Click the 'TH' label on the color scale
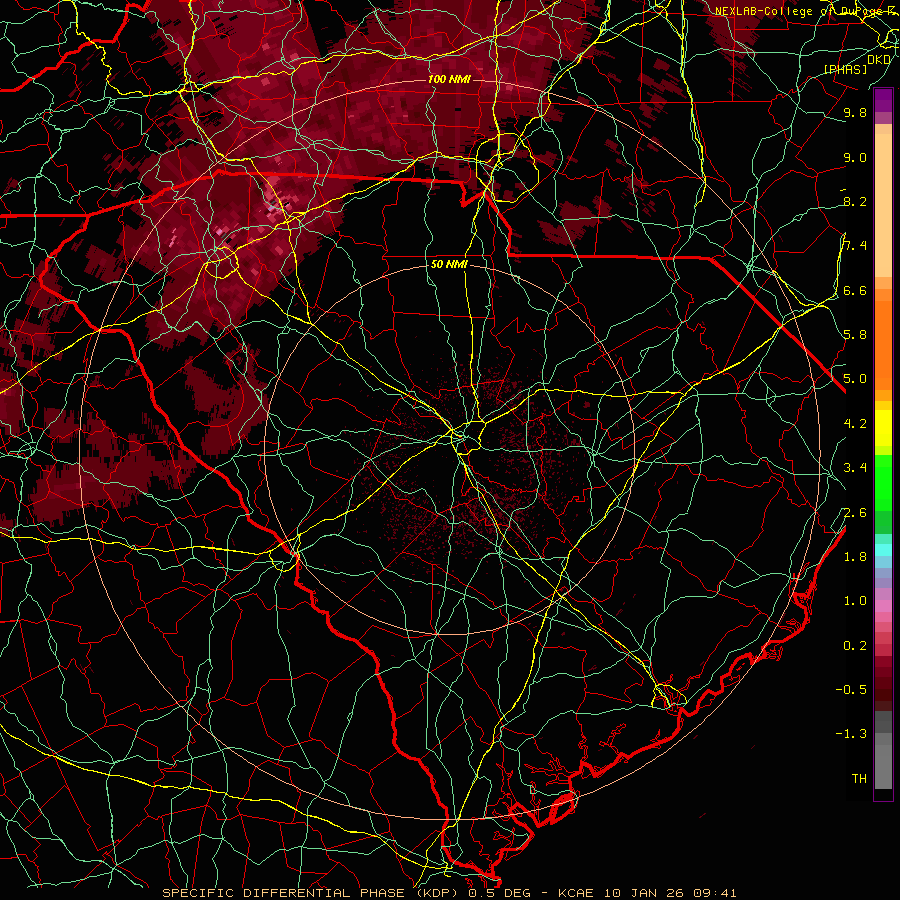Screen dimensions: 900x900 (x=859, y=779)
